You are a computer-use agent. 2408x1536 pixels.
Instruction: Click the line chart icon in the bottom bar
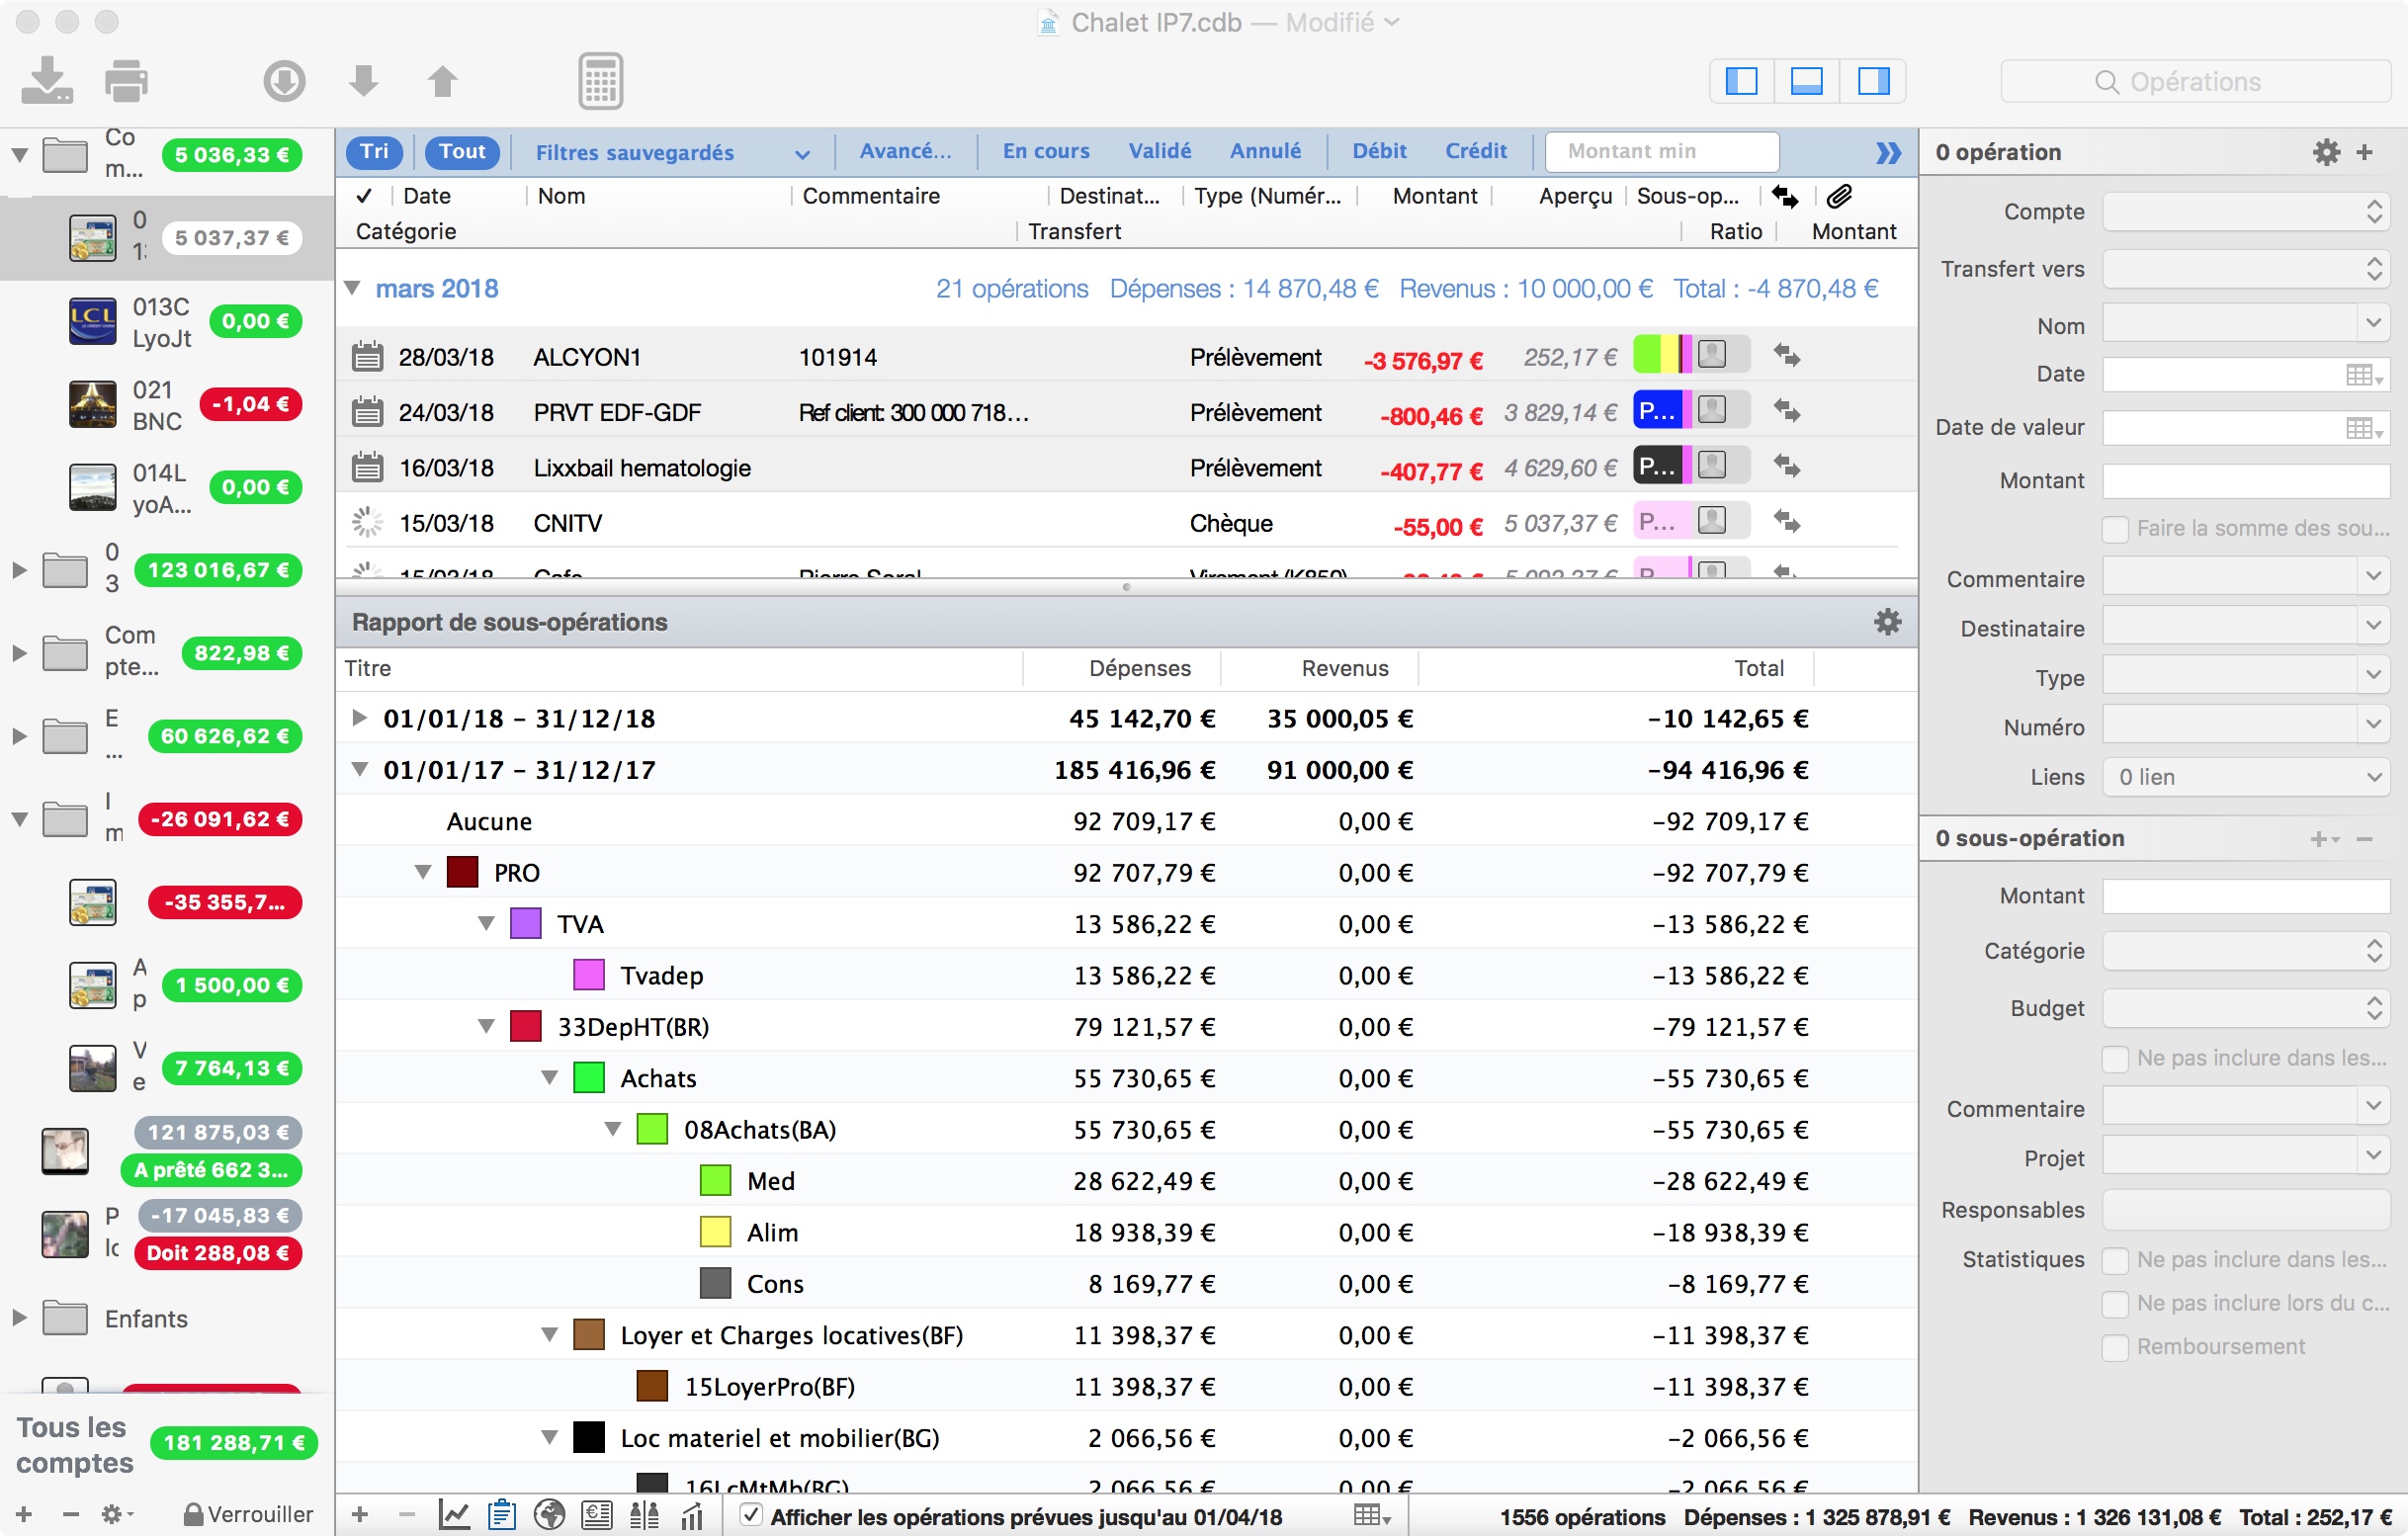coord(455,1516)
